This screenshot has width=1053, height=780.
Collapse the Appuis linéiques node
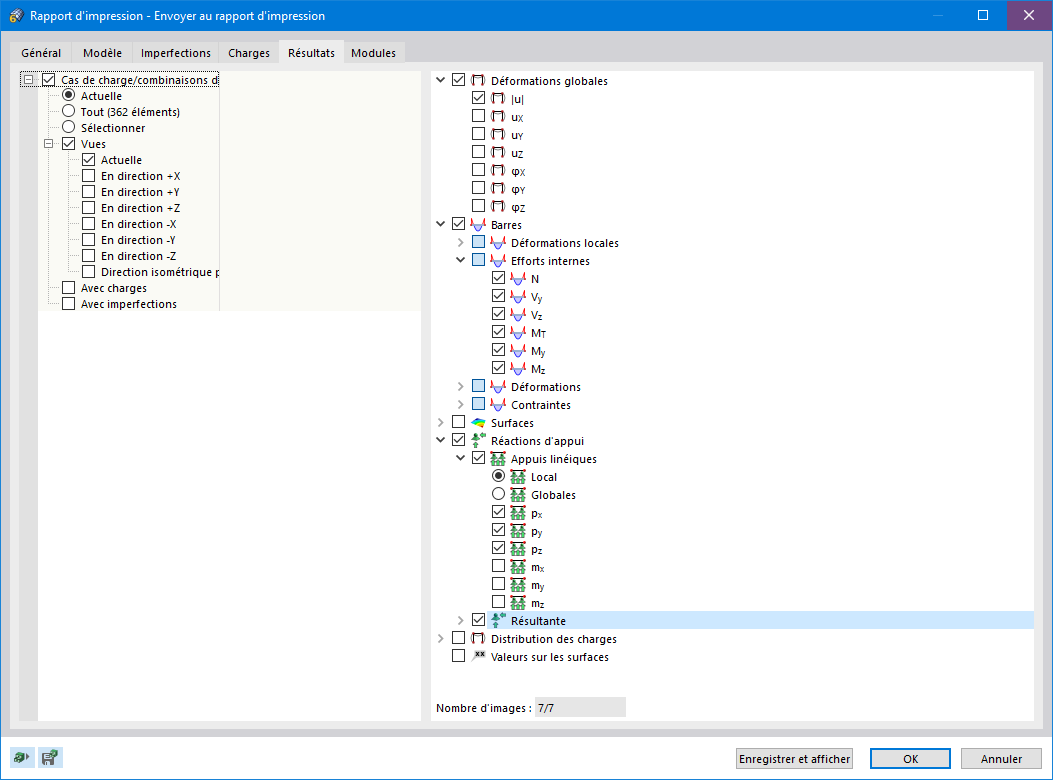pyautogui.click(x=461, y=458)
